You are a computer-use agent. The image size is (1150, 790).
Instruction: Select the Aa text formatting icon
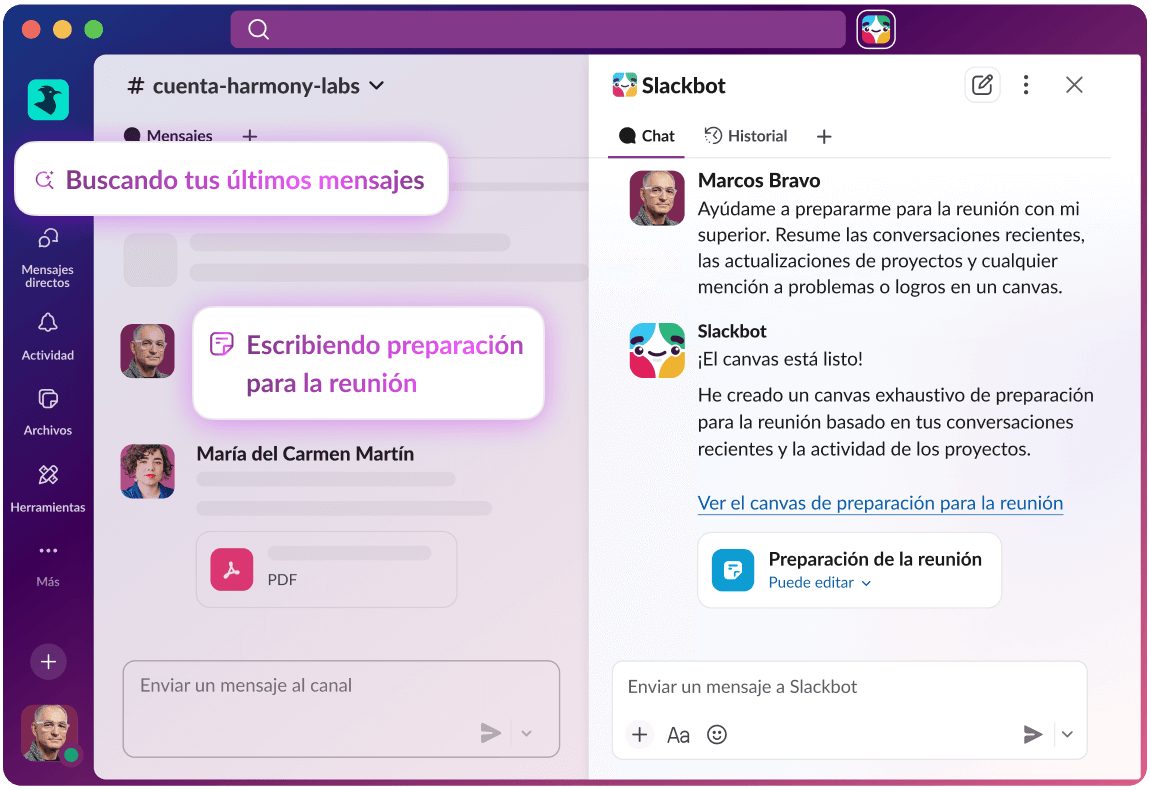(678, 734)
